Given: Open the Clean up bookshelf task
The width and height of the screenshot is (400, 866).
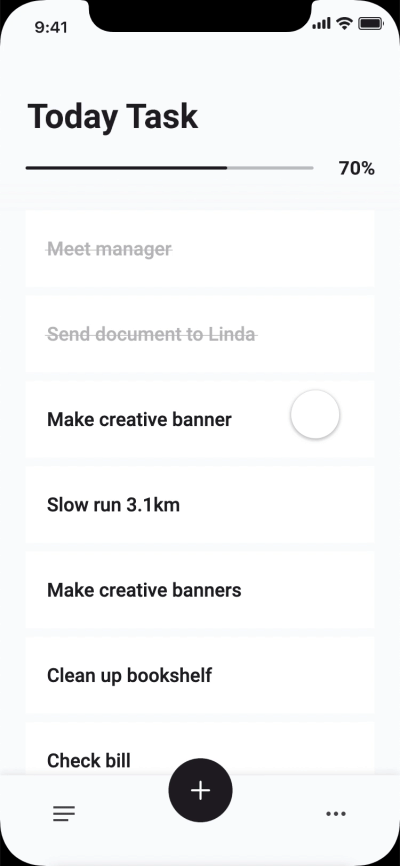Looking at the screenshot, I should point(200,675).
